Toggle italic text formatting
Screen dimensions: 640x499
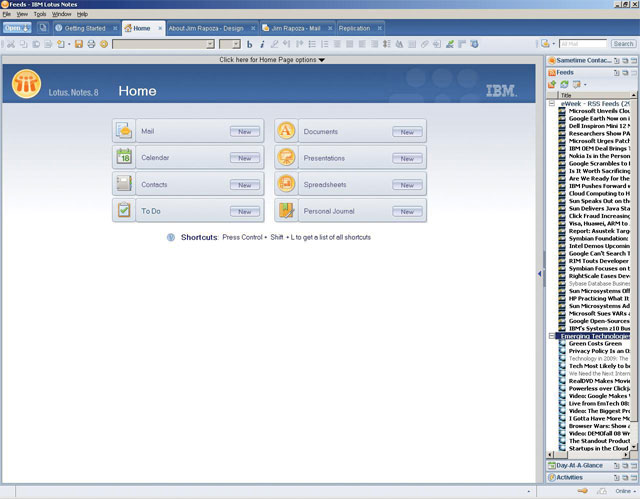[262, 44]
